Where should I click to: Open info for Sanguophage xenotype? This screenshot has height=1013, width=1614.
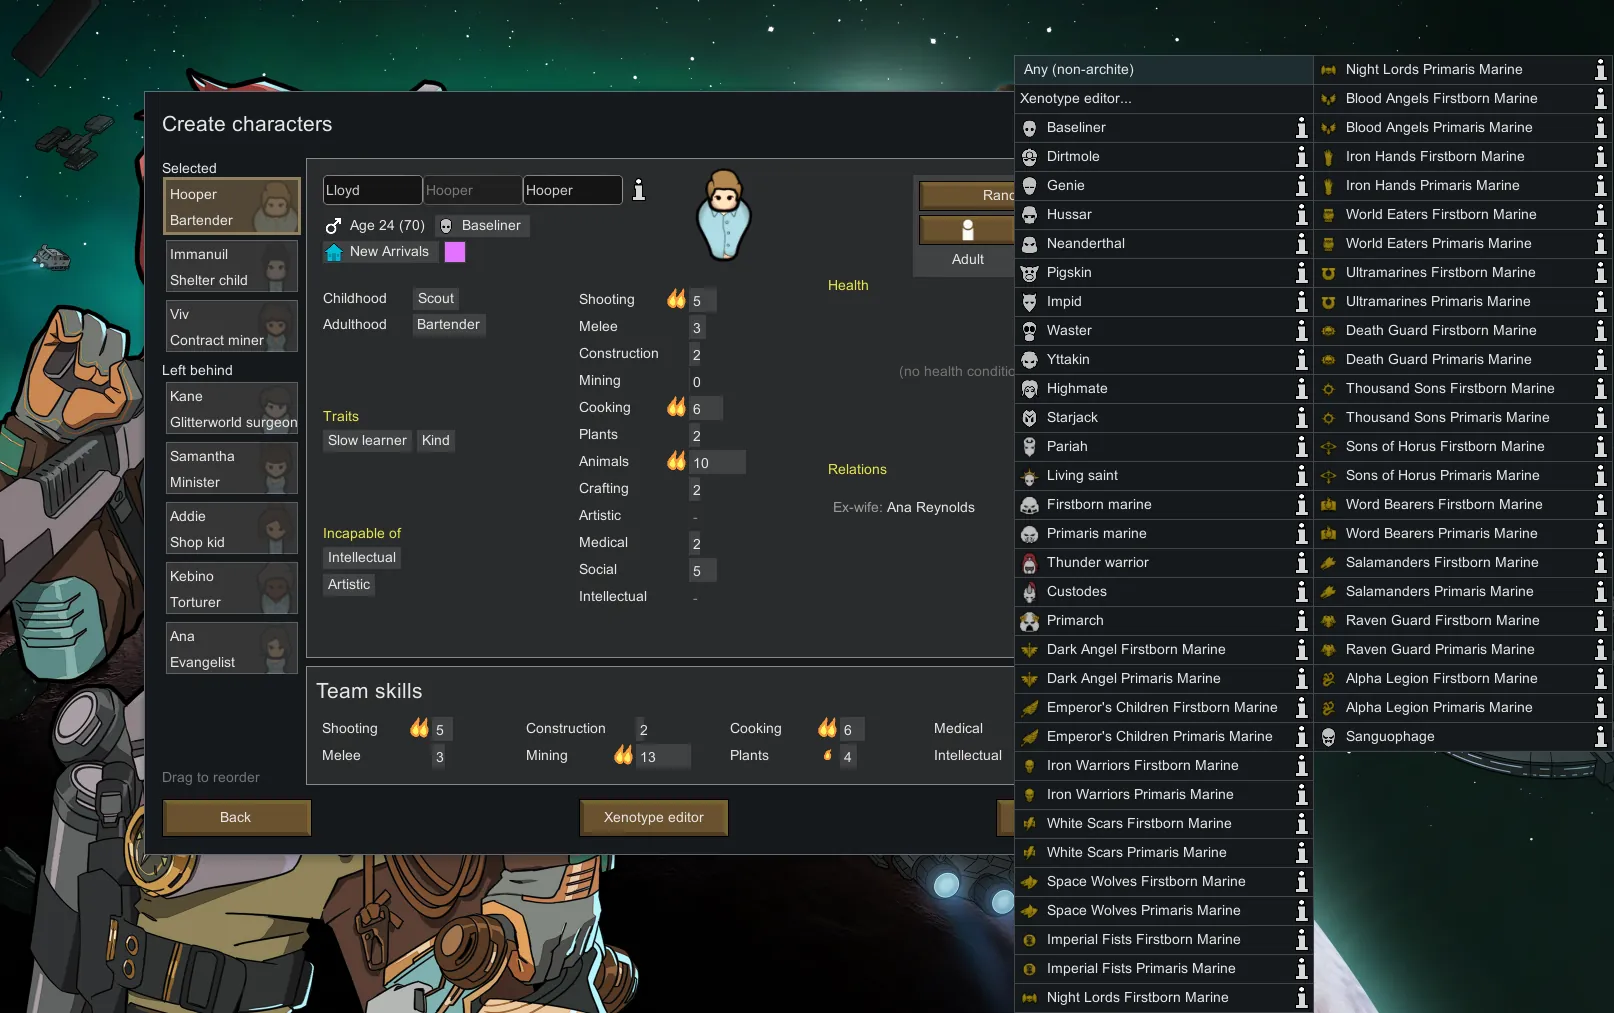click(x=1600, y=737)
